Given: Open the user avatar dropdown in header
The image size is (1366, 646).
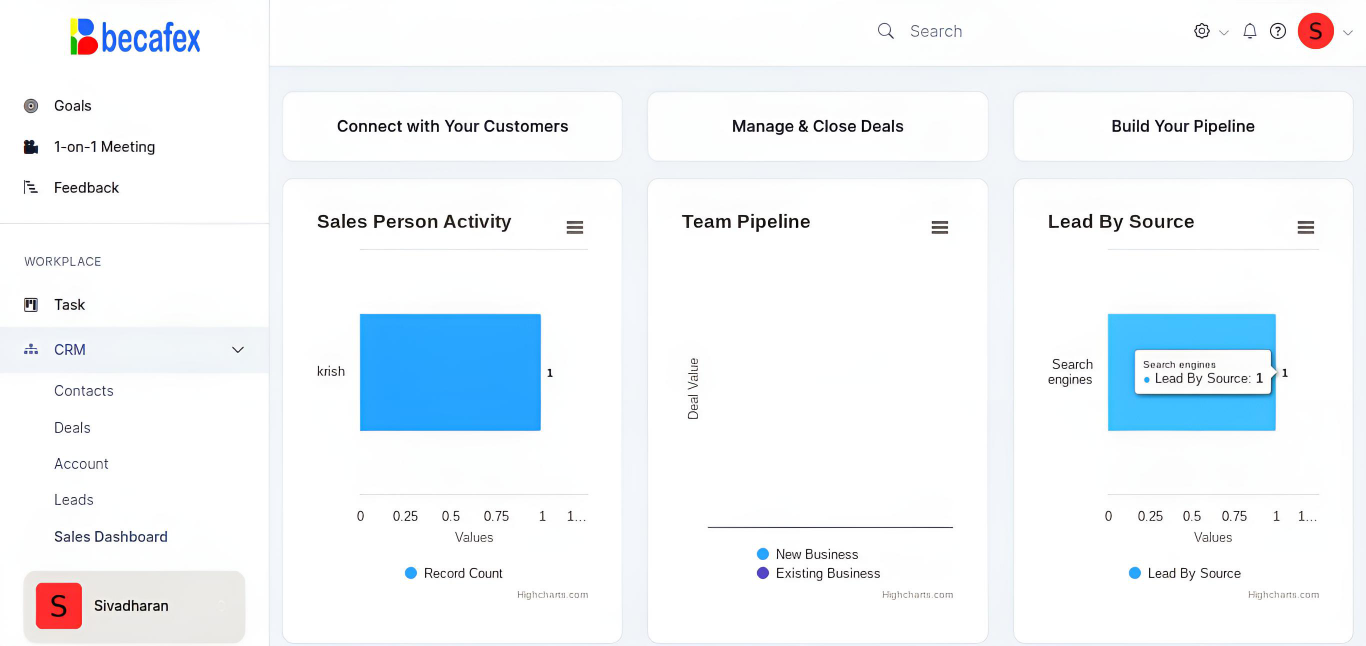Looking at the screenshot, I should coord(1316,31).
